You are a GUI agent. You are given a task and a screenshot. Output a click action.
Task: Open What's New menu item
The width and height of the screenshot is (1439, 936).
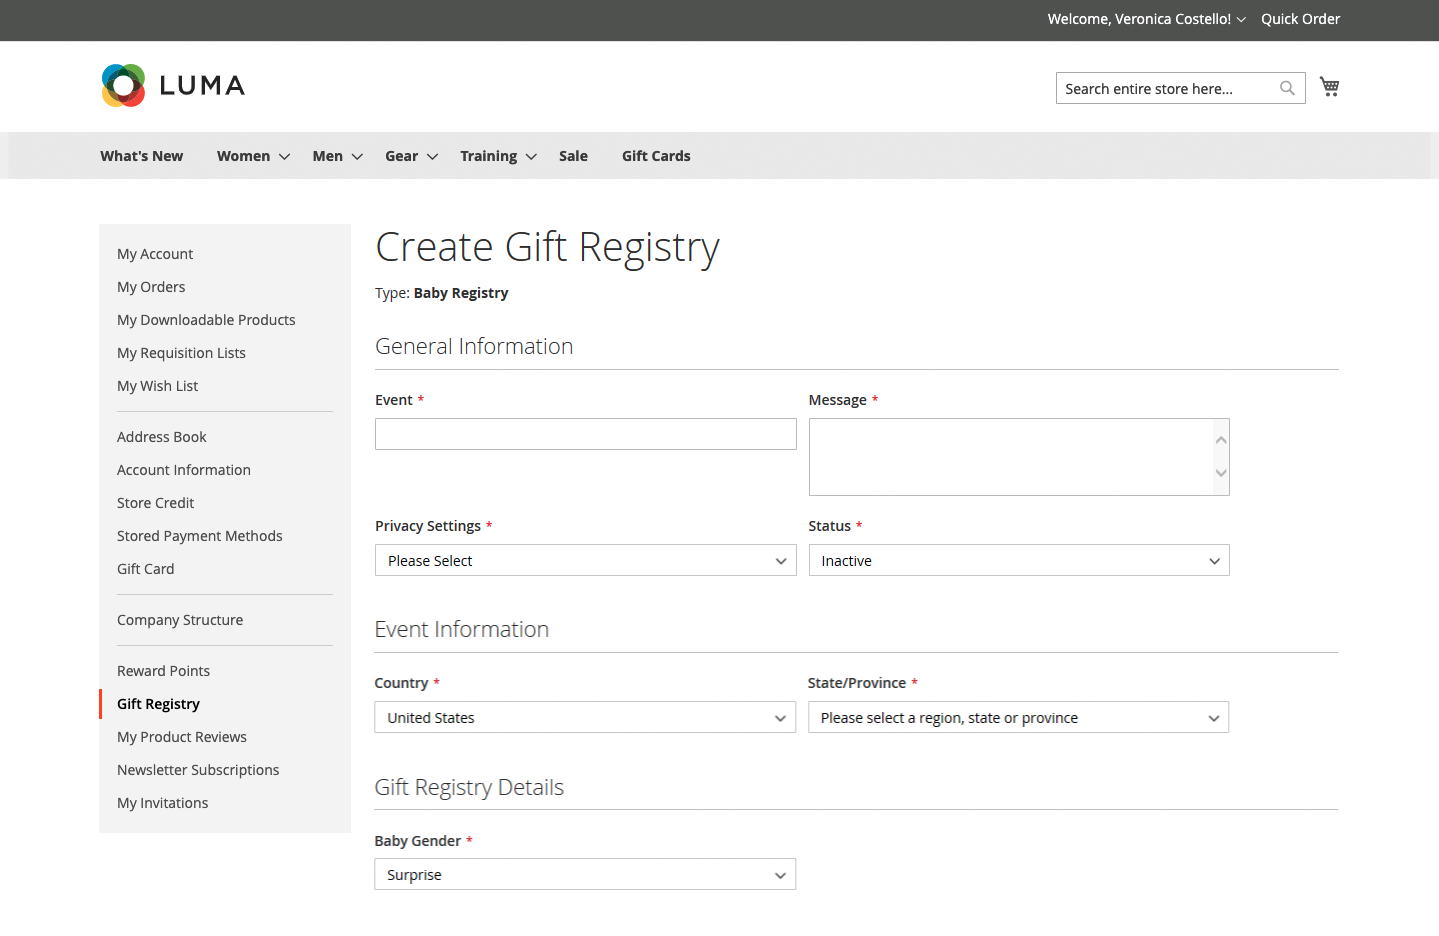pyautogui.click(x=141, y=156)
